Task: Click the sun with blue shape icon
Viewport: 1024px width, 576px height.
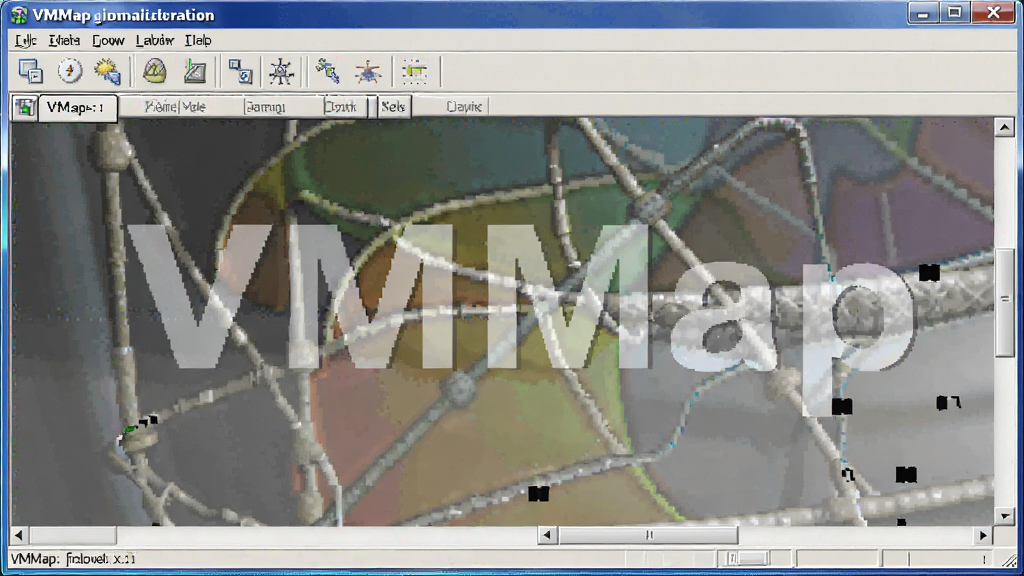Action: pyautogui.click(x=108, y=71)
